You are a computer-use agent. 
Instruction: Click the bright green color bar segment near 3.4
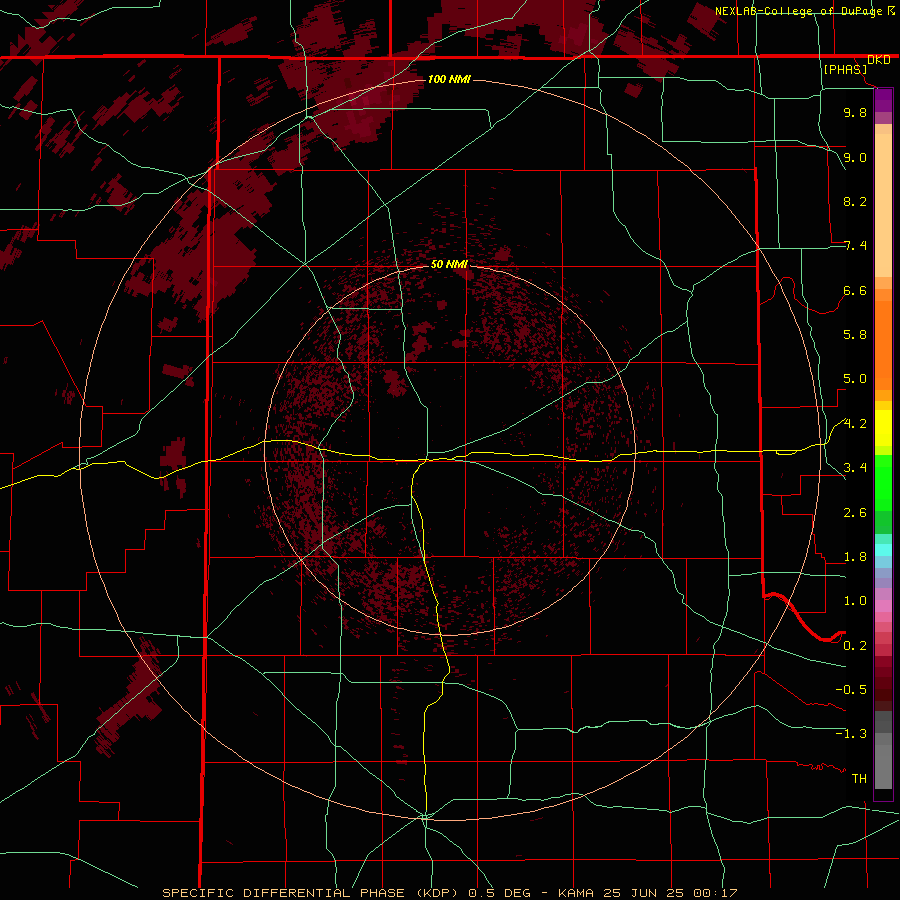pos(883,482)
